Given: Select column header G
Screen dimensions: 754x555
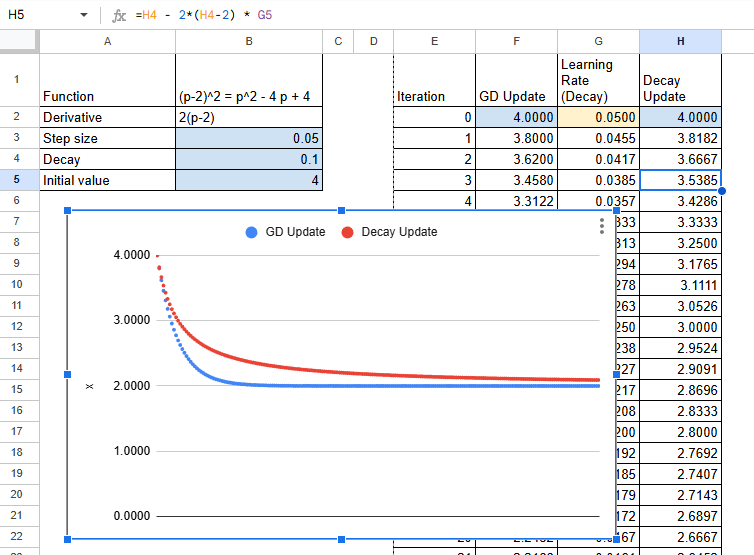Looking at the screenshot, I should 598,41.
